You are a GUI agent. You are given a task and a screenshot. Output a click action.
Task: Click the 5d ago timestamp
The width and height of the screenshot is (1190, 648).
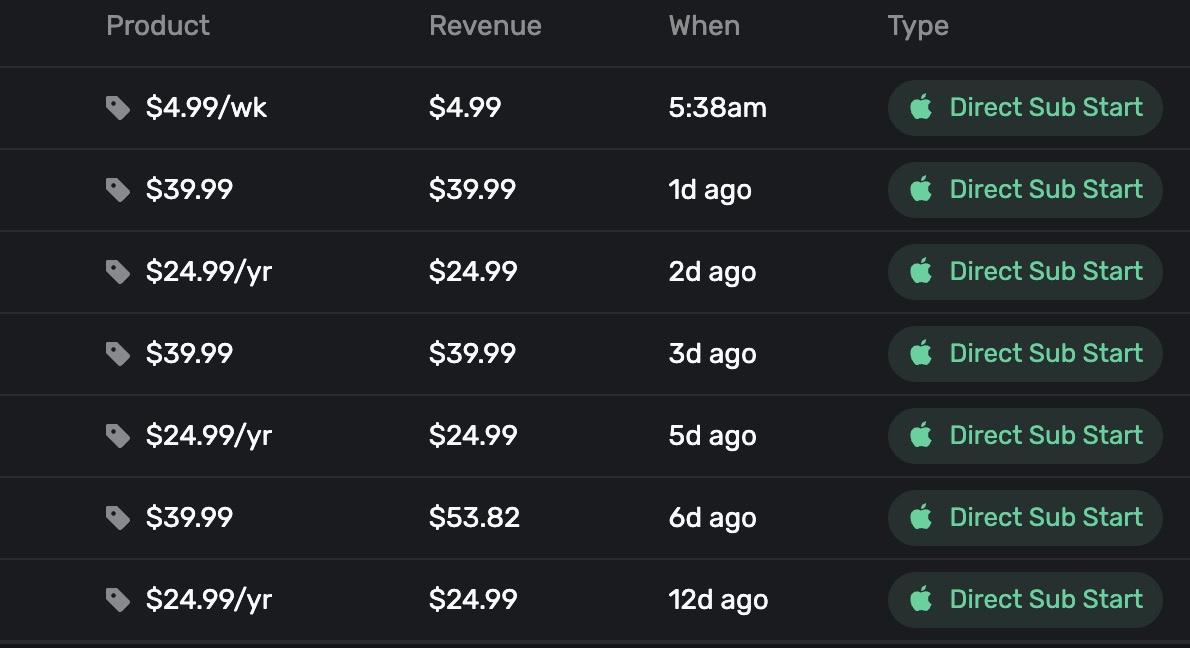click(712, 436)
